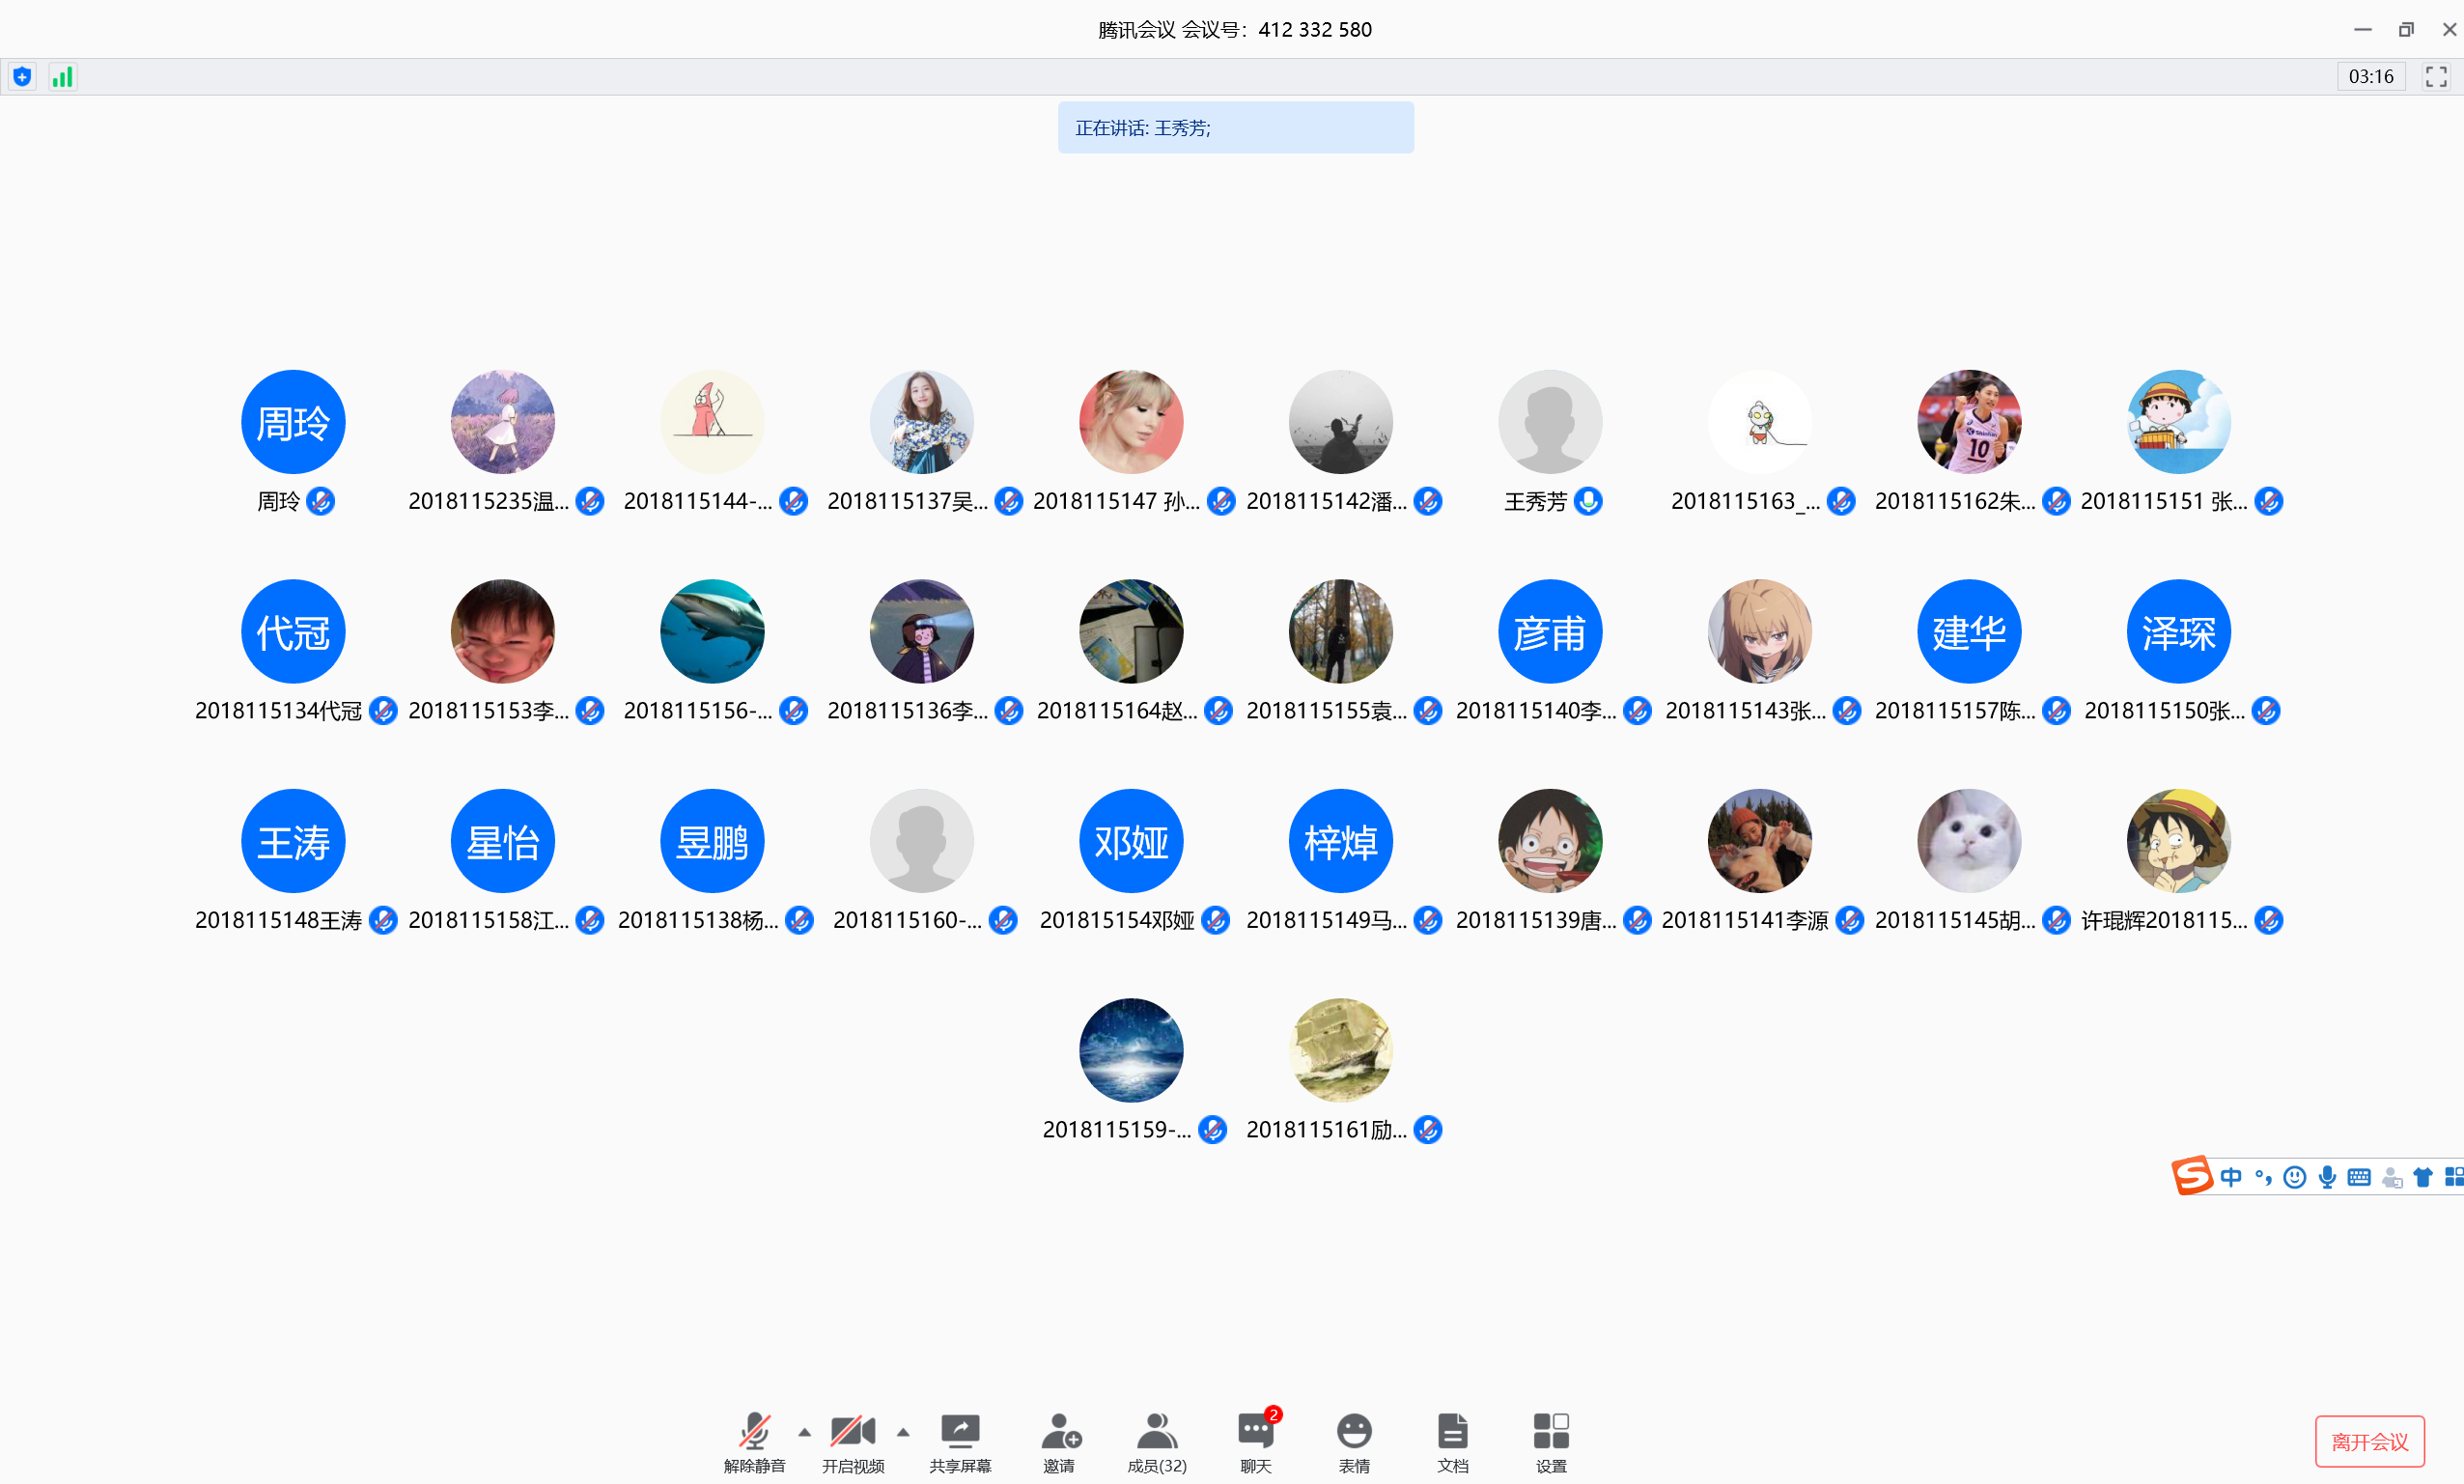
Task: Toggle Sogou input 中 language mode
Action: pos(2231,1177)
